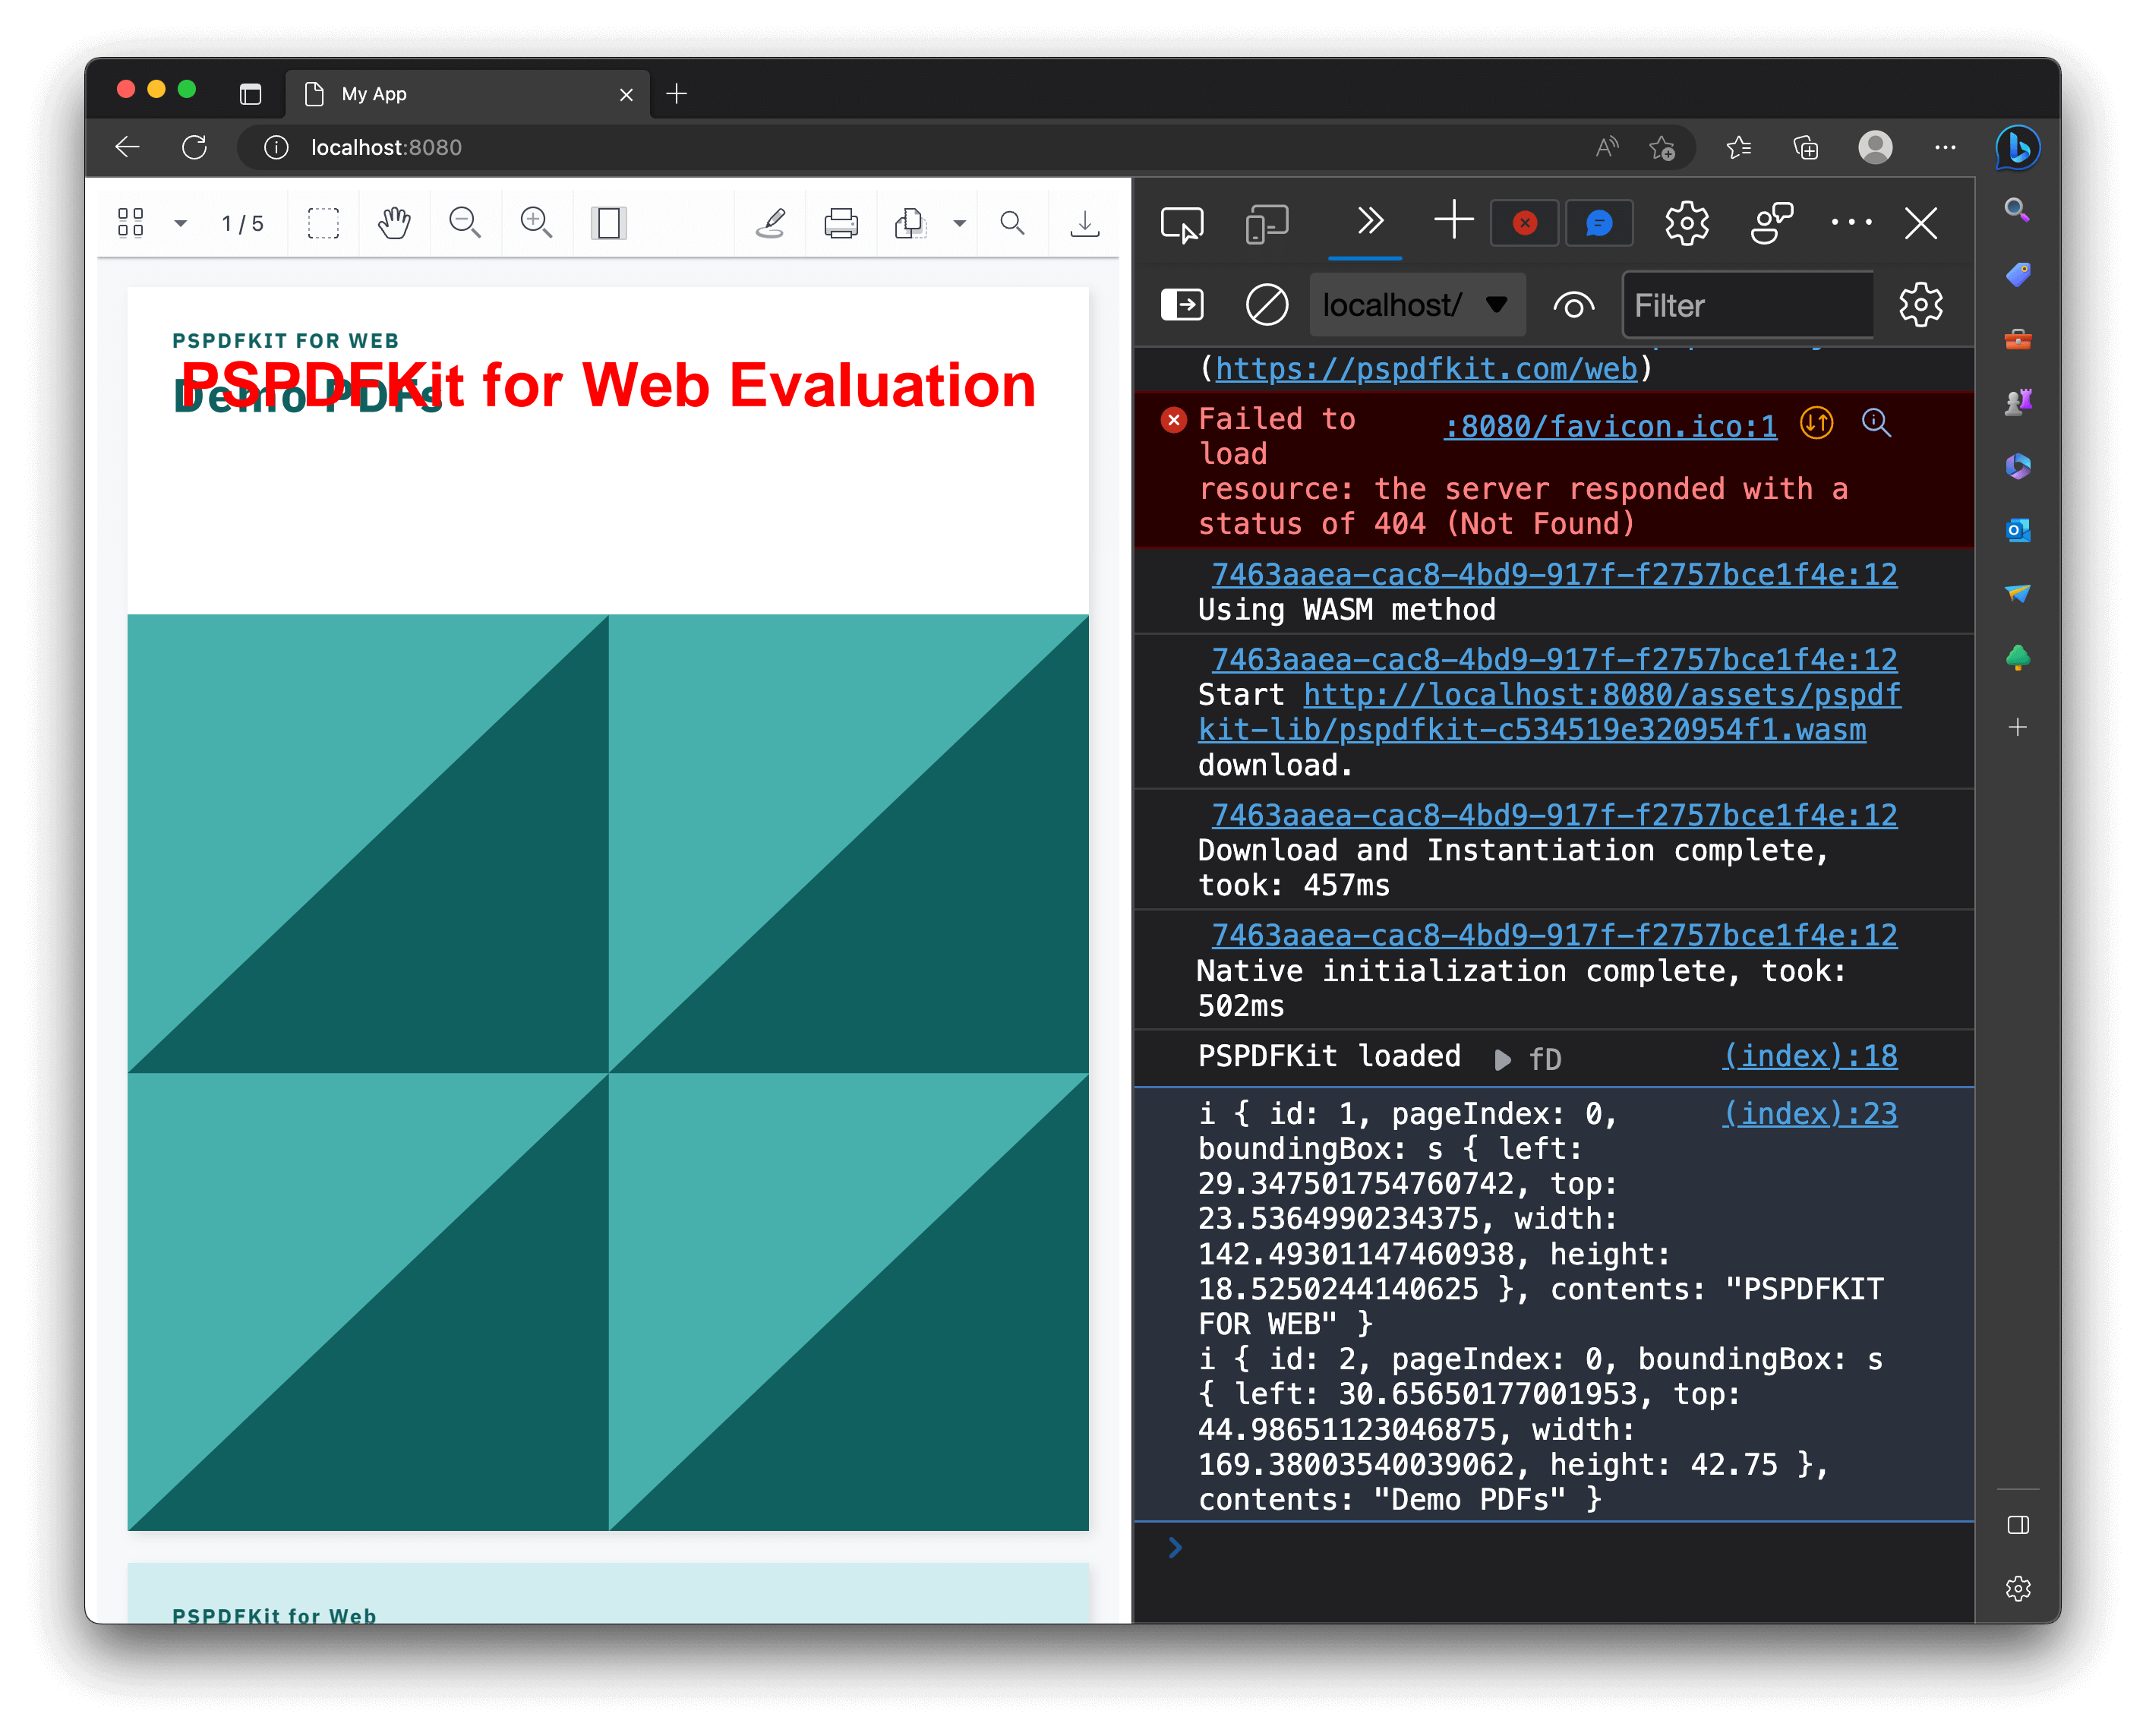
Task: Open the localhost context dropdown
Action: (x=1416, y=304)
